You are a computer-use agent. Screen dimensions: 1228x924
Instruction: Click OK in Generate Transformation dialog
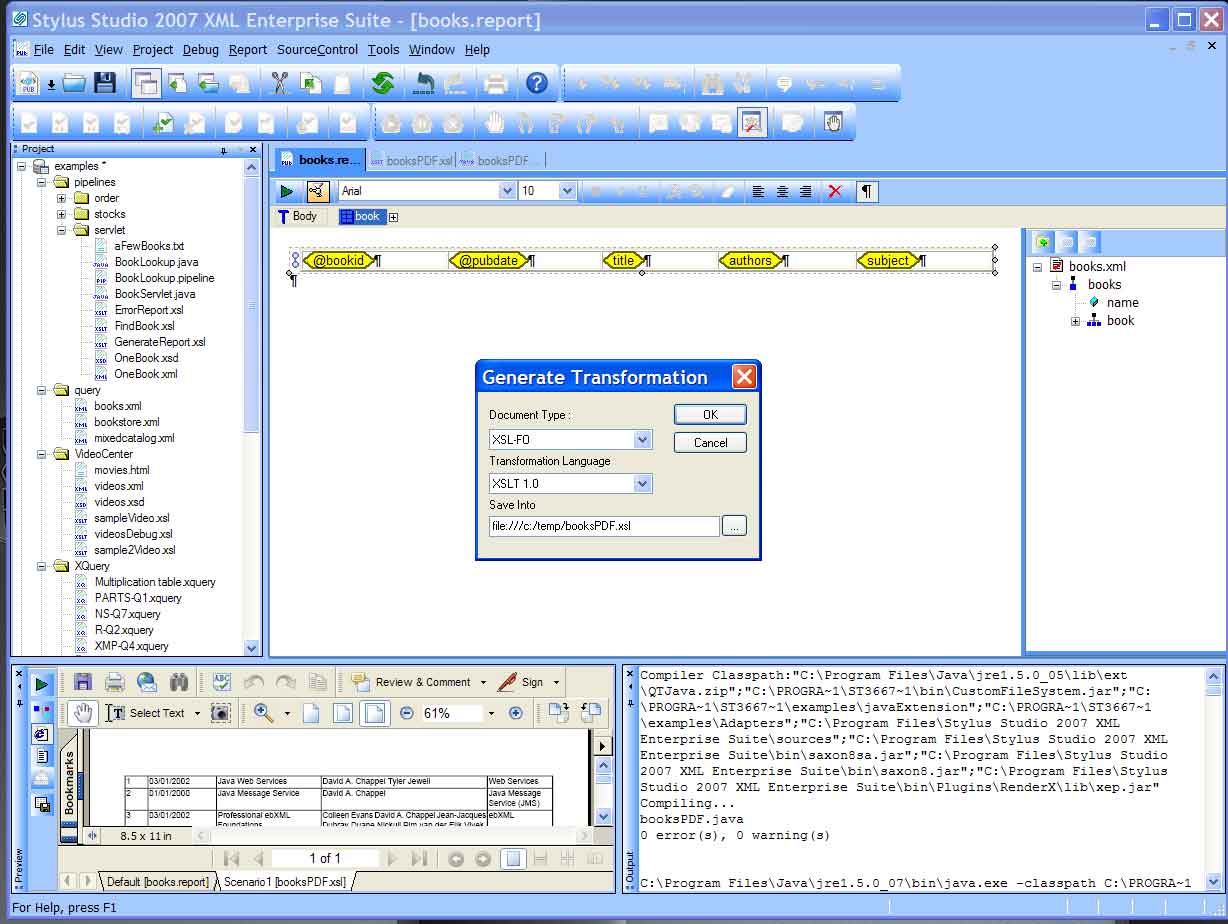coord(710,414)
